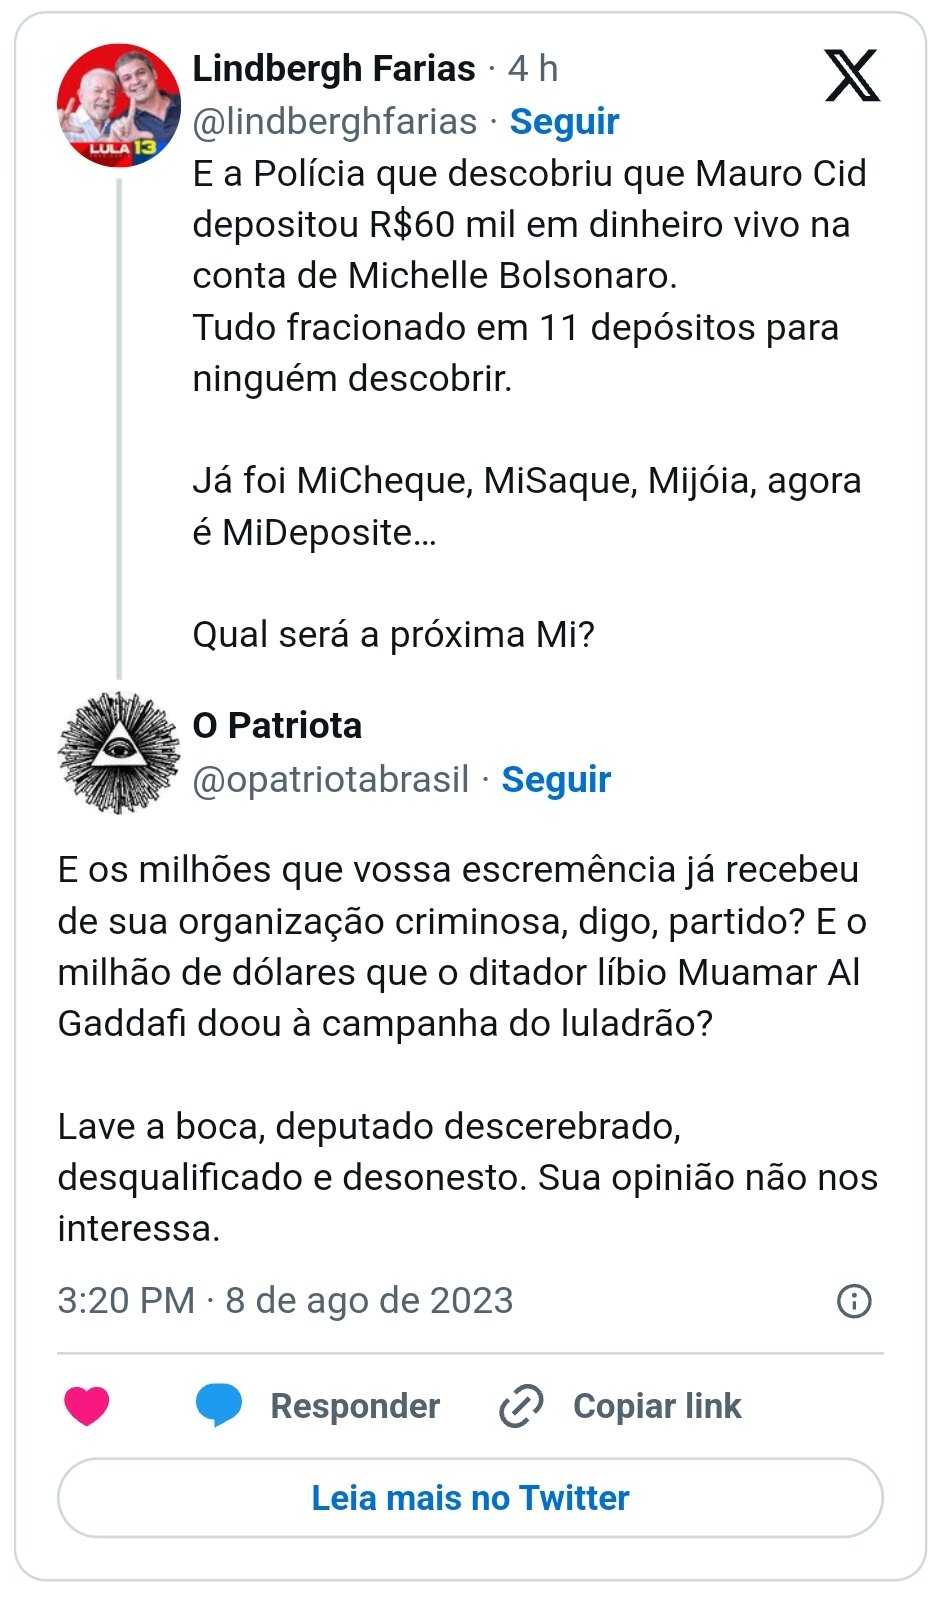Click "Leia mais no Twitter" button

pyautogui.click(x=470, y=1497)
